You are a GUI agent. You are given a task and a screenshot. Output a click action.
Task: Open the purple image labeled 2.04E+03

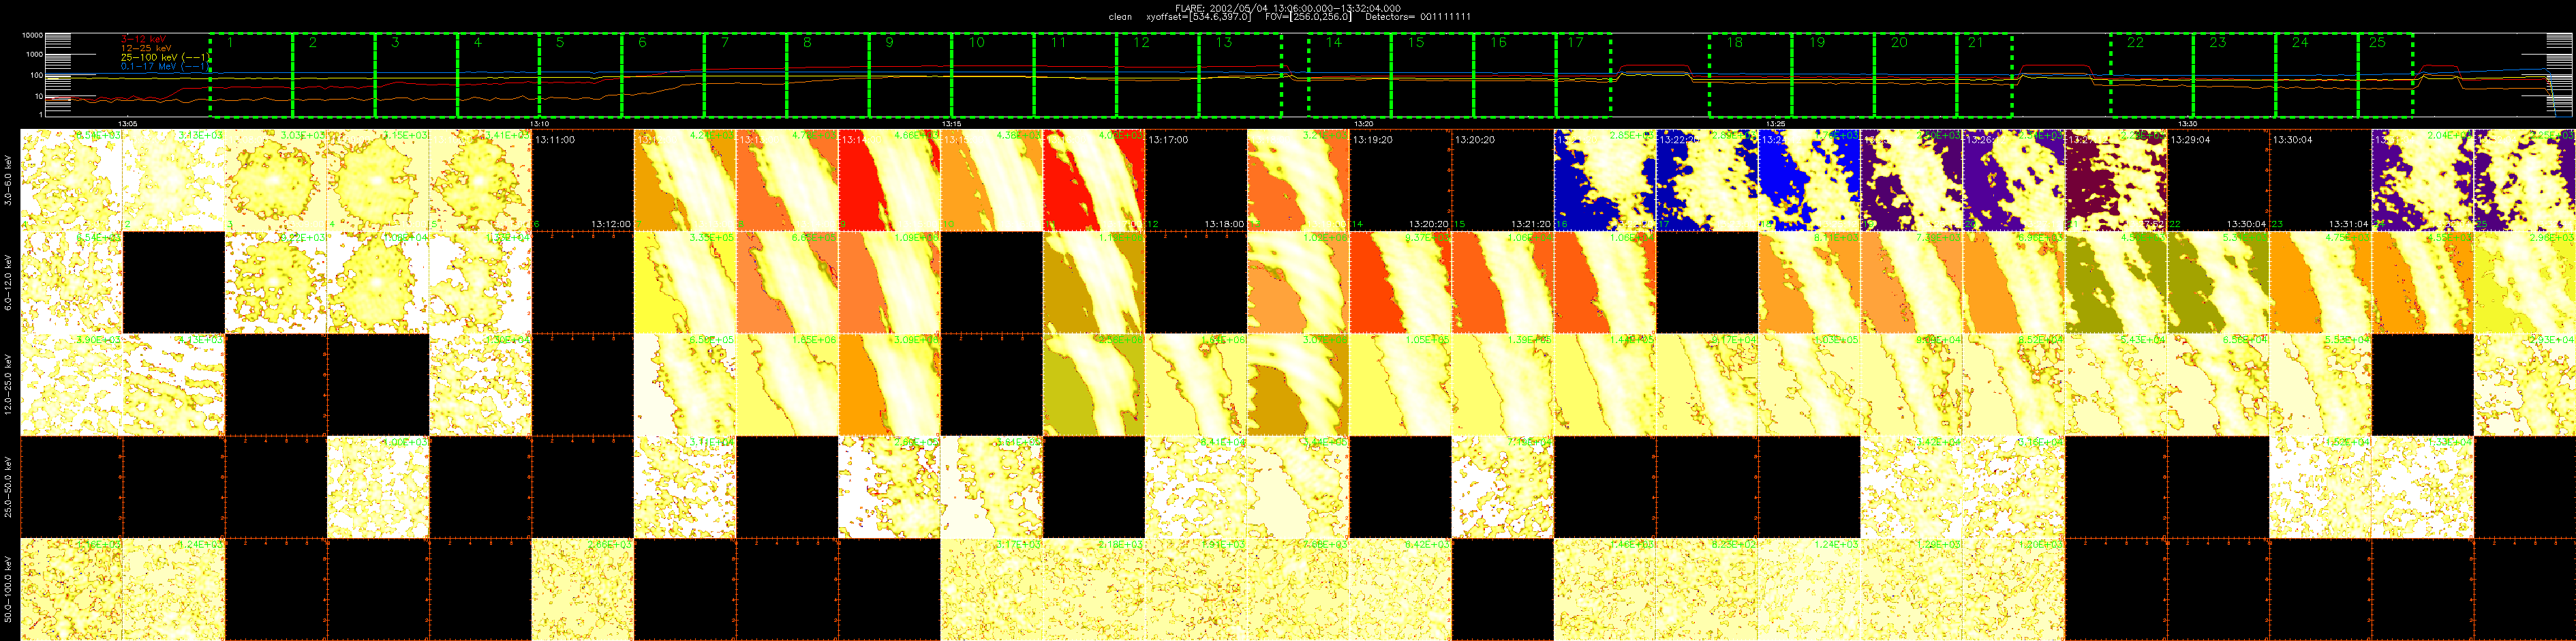2421,180
